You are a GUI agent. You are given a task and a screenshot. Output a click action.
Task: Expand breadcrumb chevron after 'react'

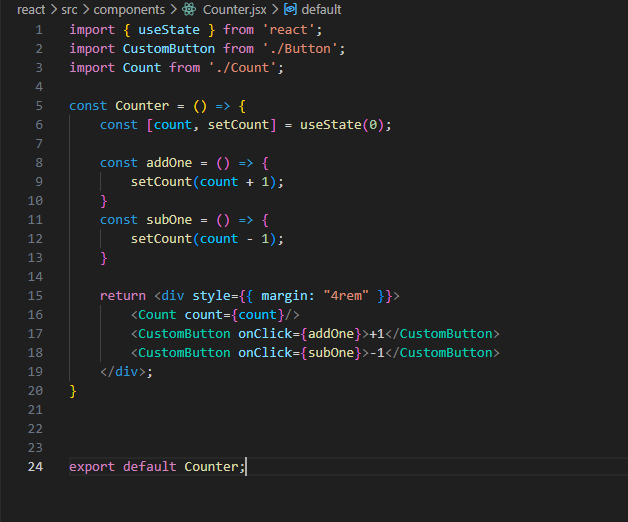point(53,10)
